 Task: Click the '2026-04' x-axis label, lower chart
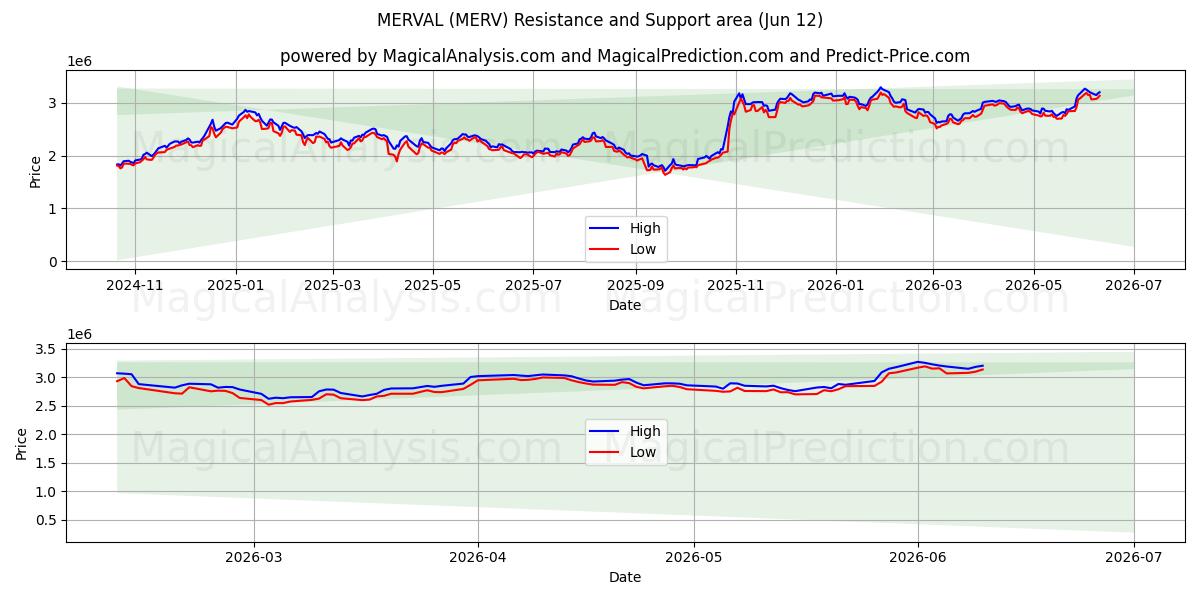tap(478, 557)
